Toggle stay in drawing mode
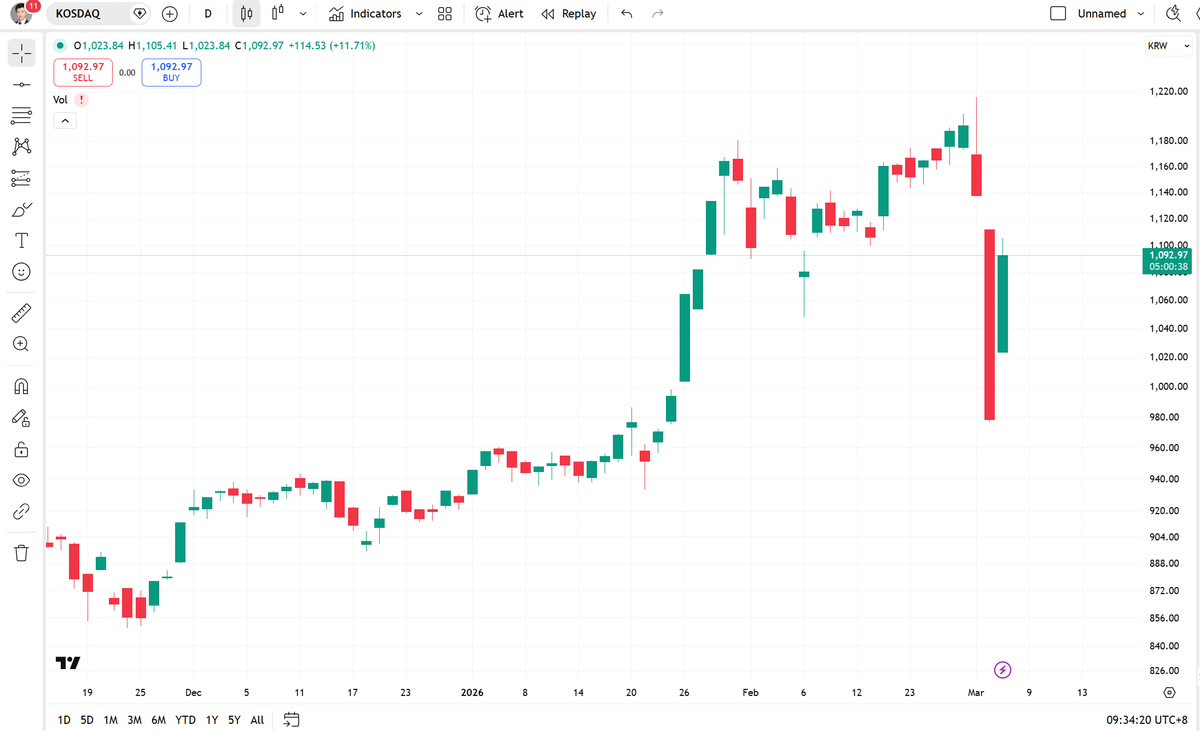 coord(21,418)
